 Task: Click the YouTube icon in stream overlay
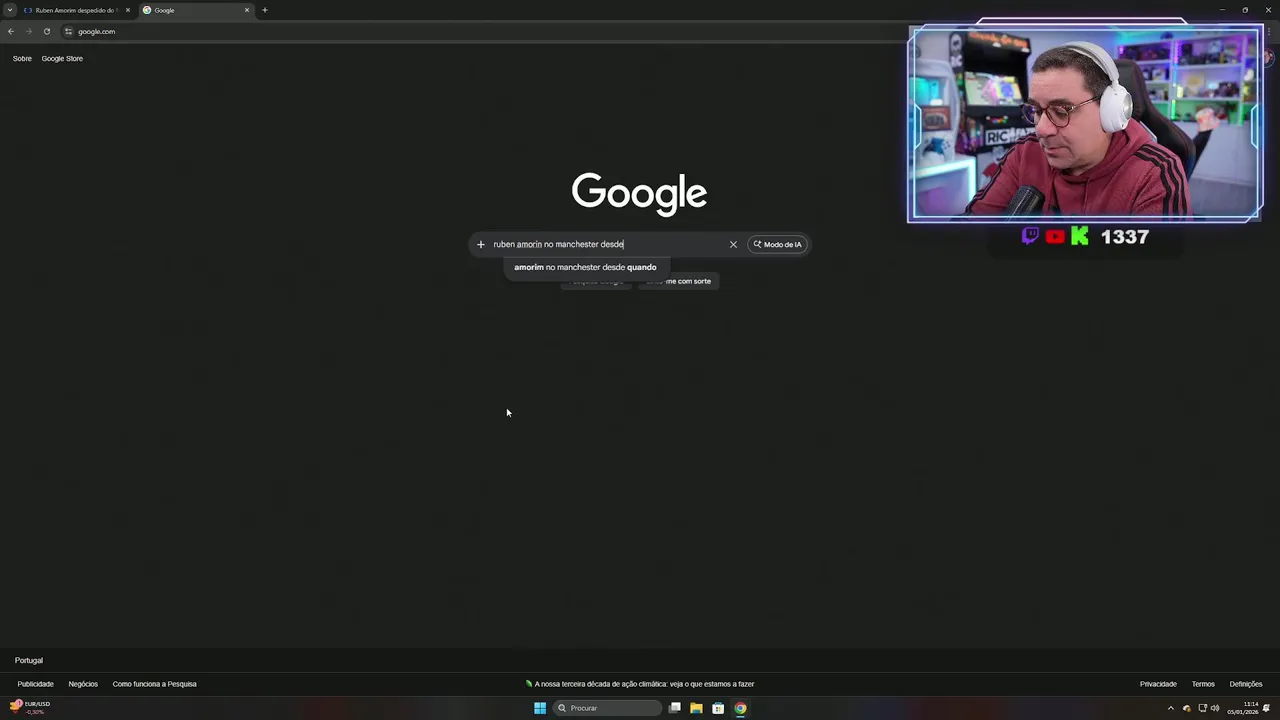pos(1055,236)
